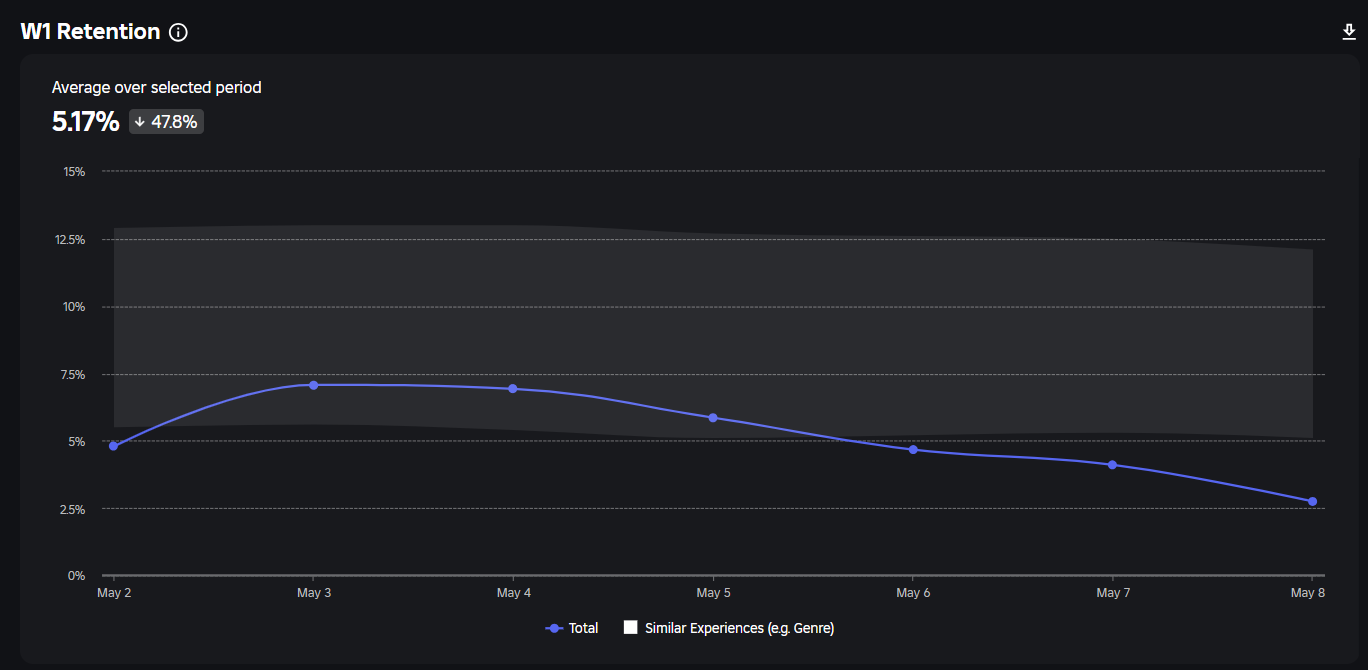This screenshot has height=670, width=1368.
Task: Click the gray Similar Experiences benchmark band
Action: tap(700, 320)
